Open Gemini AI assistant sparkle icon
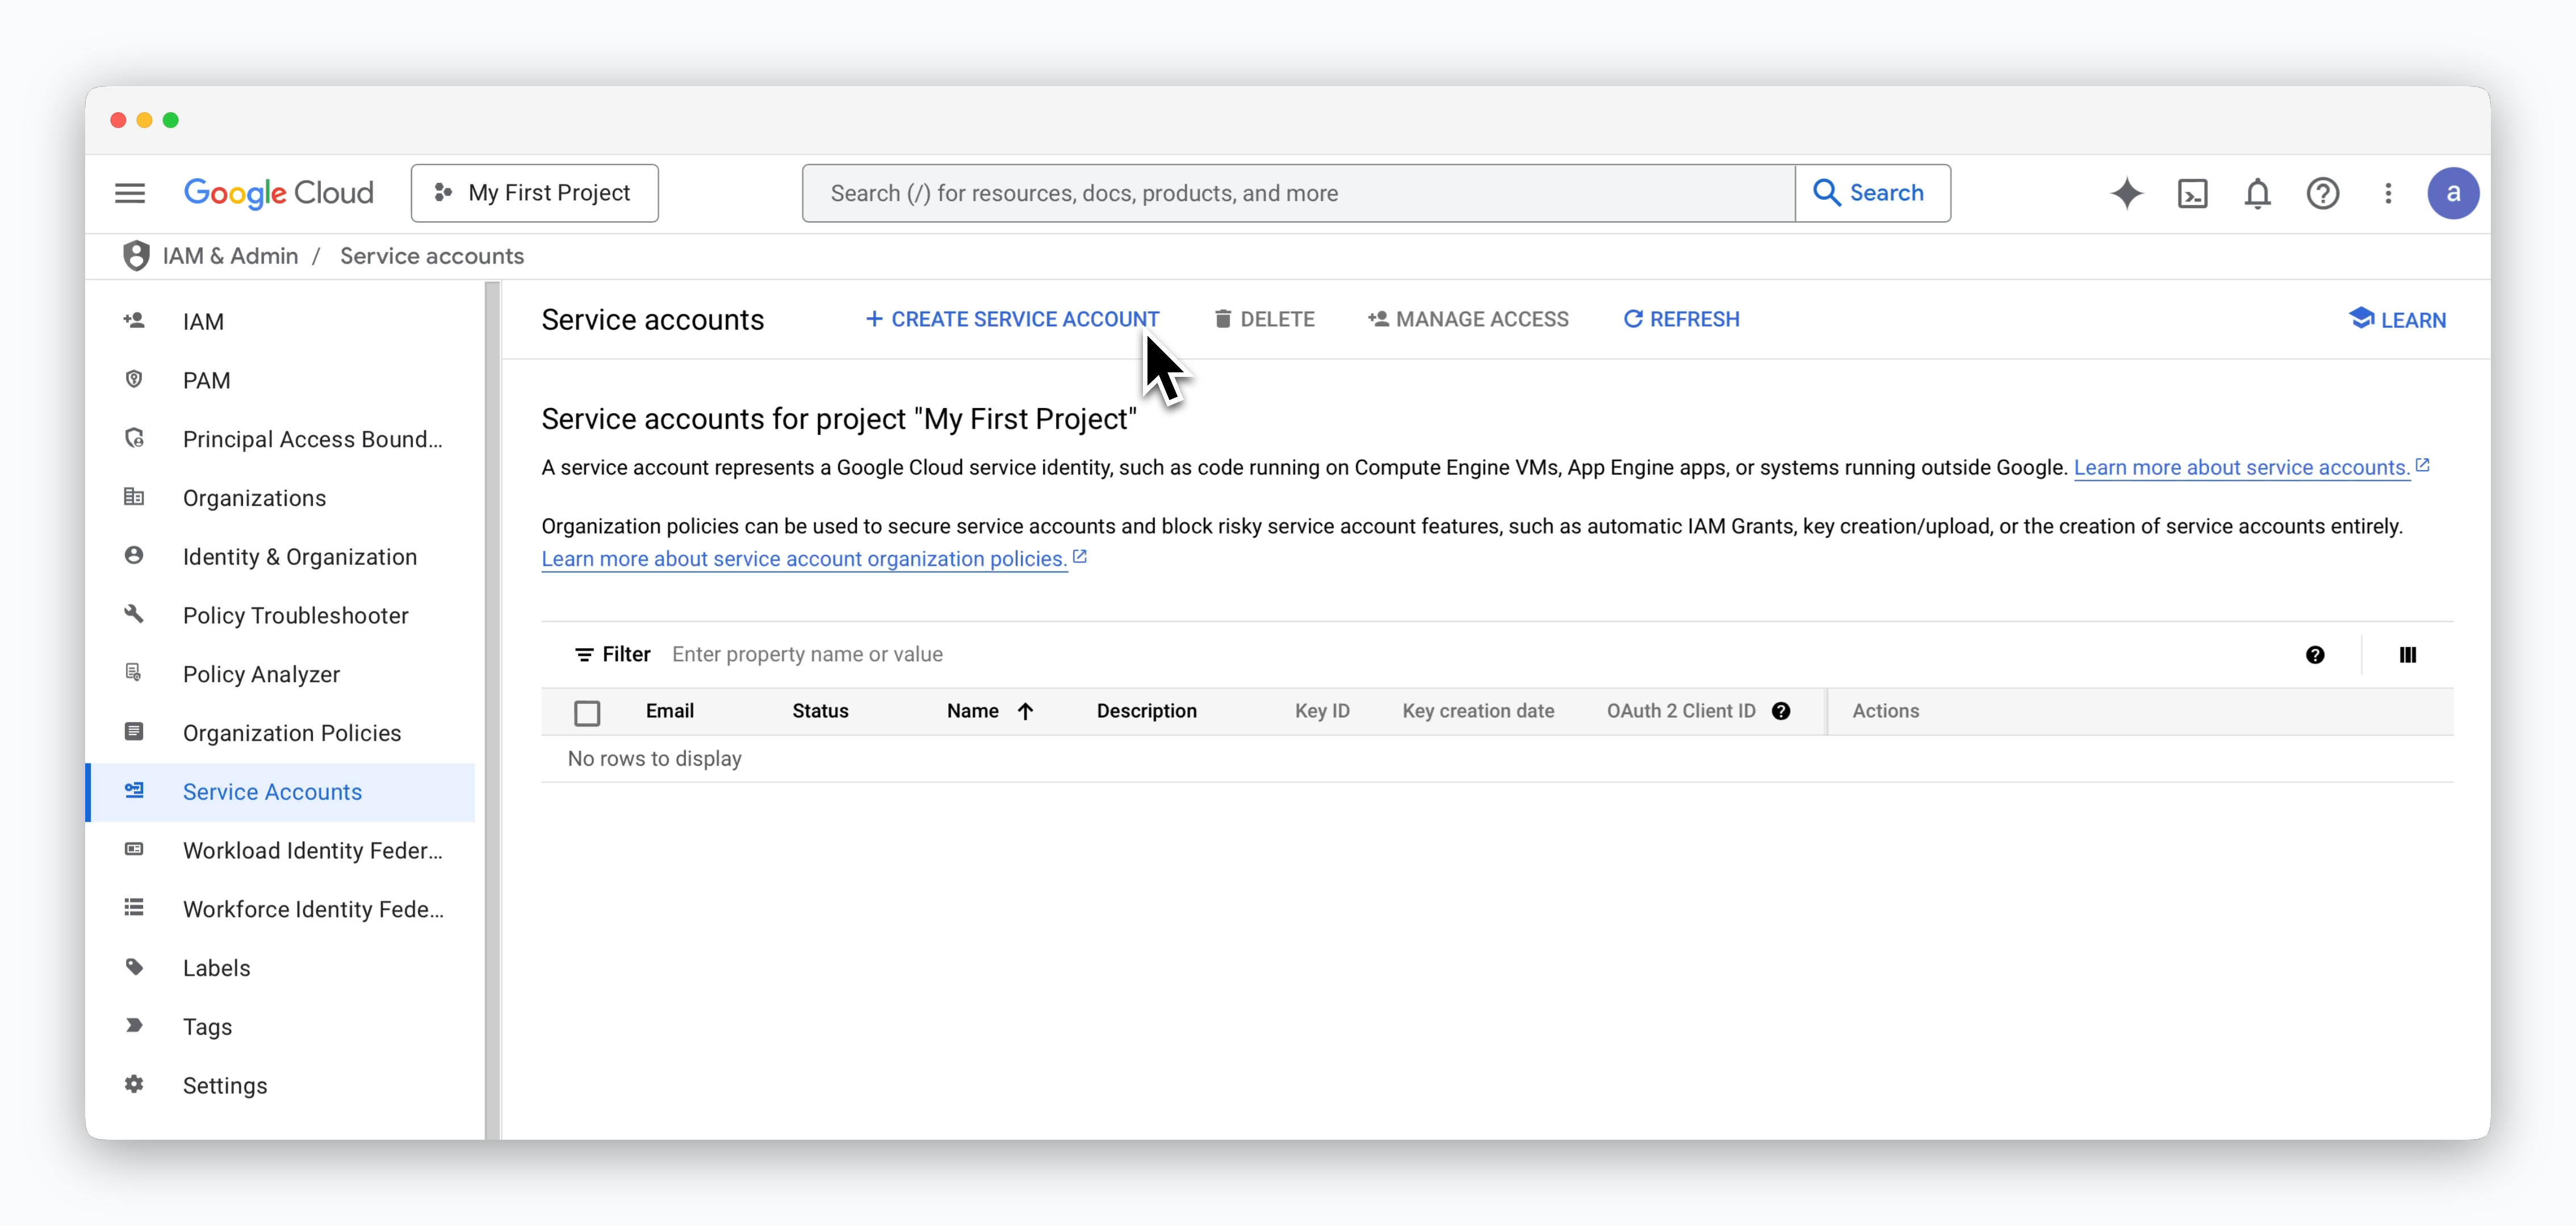 (2127, 193)
